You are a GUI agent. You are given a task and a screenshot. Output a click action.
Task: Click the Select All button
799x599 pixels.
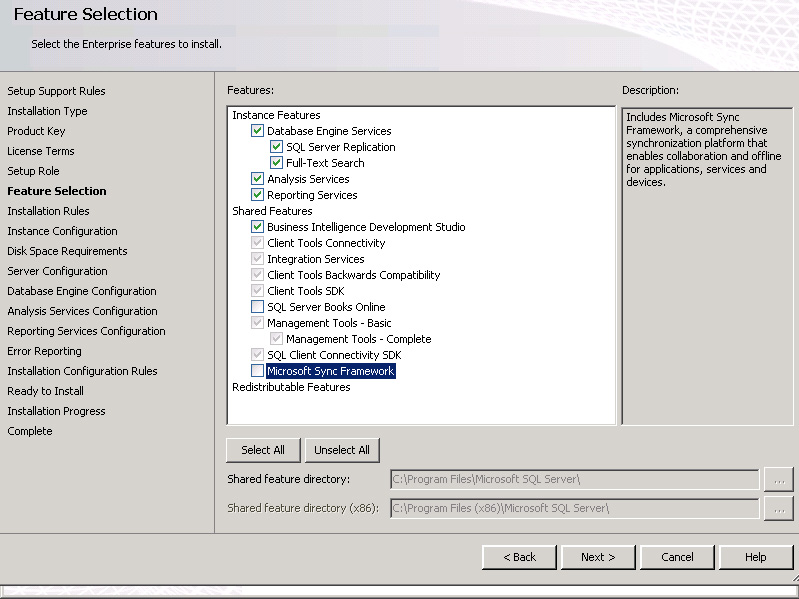click(x=263, y=450)
